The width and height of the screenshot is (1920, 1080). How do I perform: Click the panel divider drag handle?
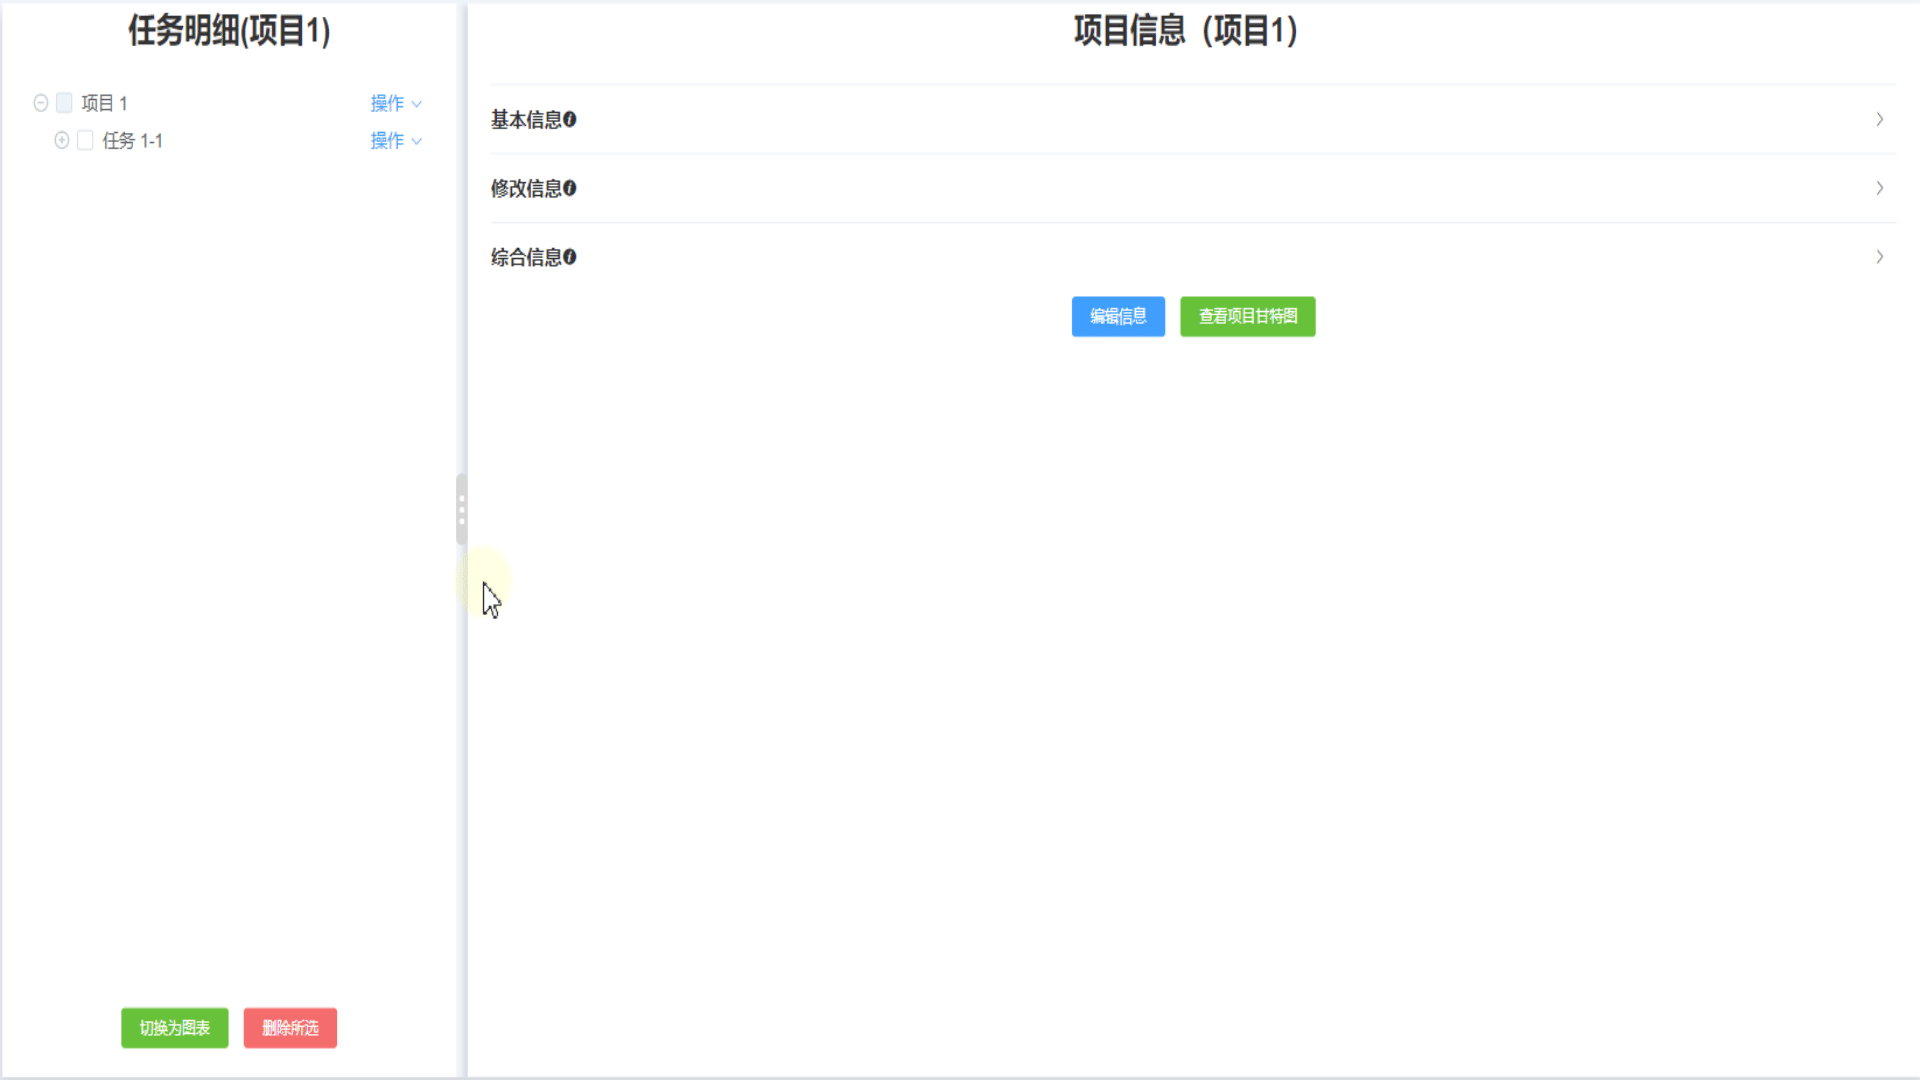coord(461,508)
